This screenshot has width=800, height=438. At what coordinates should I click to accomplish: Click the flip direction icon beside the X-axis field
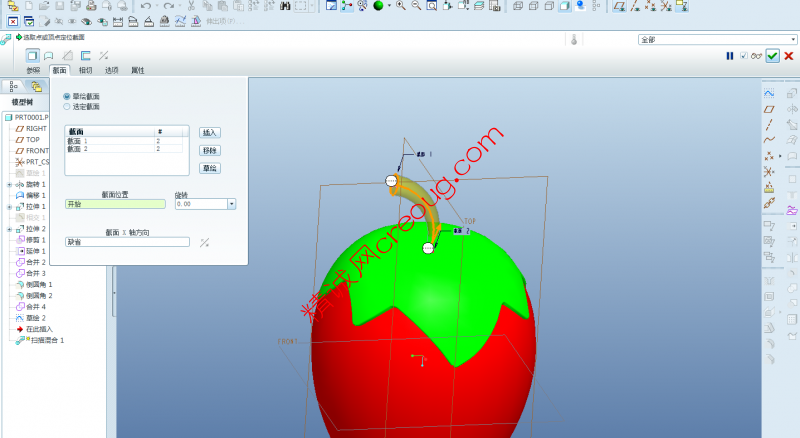(x=205, y=242)
